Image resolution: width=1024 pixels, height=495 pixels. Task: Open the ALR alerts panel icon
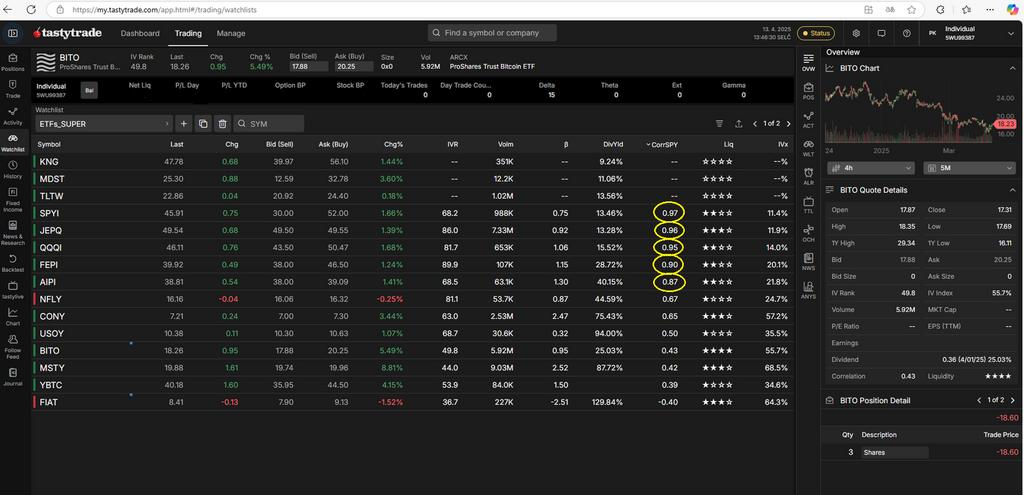(x=808, y=174)
